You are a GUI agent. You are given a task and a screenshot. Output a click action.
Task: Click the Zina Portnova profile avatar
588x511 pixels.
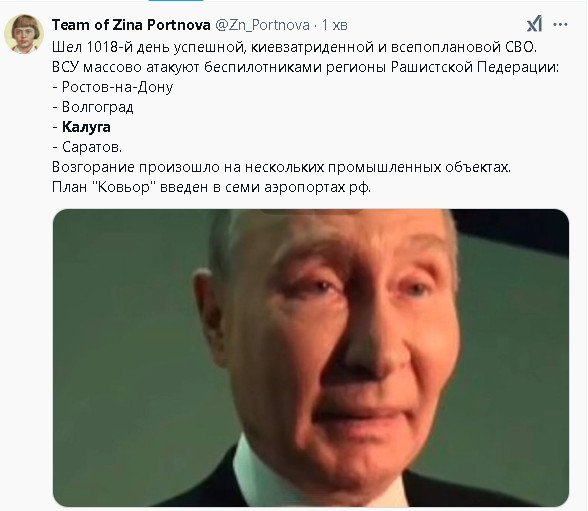coord(24,34)
